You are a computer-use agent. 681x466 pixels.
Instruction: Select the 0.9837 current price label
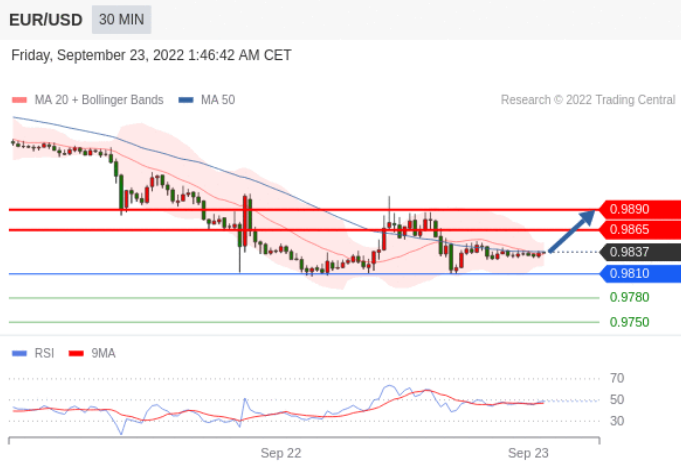pos(640,252)
